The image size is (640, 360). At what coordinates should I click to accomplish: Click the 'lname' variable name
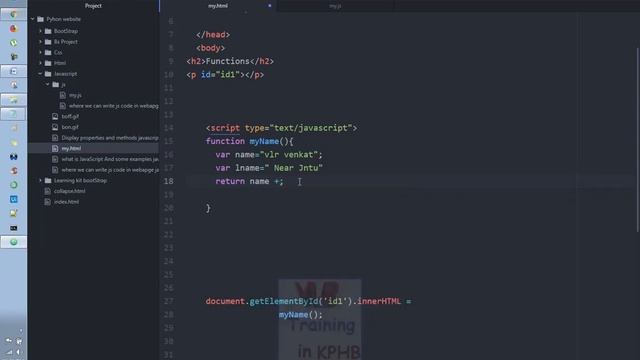[247, 168]
